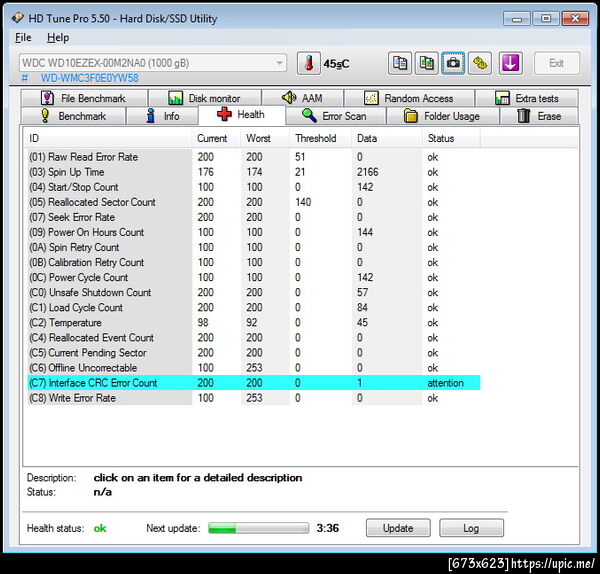Switch to the Random Access tab

(409, 98)
